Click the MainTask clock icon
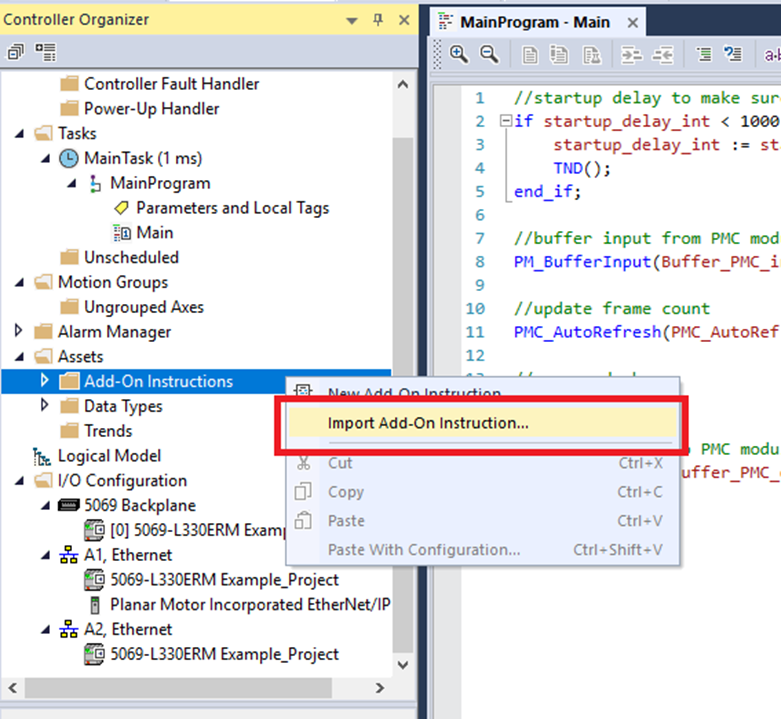Screen dimensions: 781x719 pos(69,158)
